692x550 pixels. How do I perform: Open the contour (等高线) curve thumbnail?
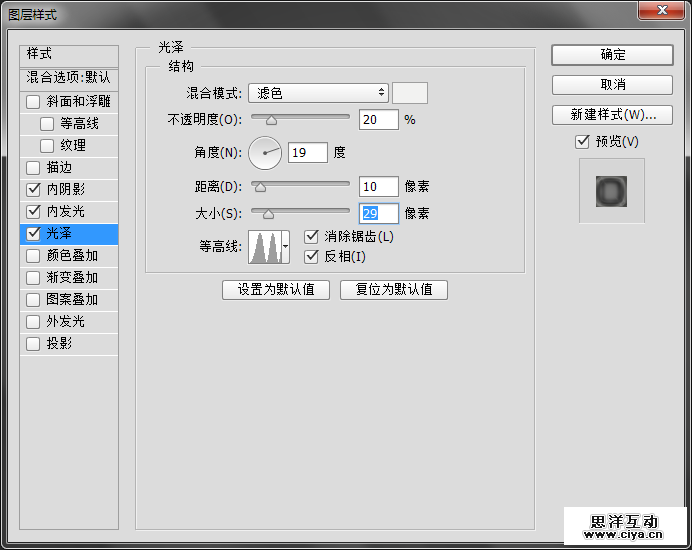click(x=265, y=246)
